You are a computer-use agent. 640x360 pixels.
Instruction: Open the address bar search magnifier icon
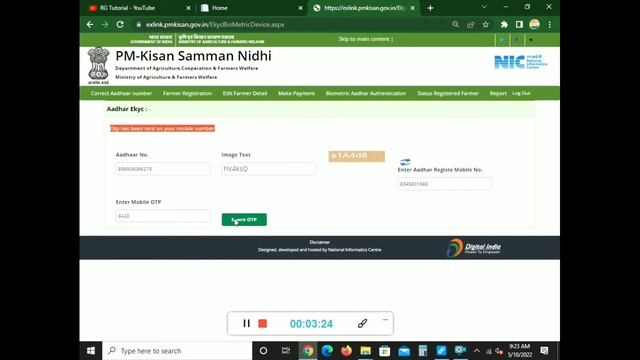pos(456,24)
